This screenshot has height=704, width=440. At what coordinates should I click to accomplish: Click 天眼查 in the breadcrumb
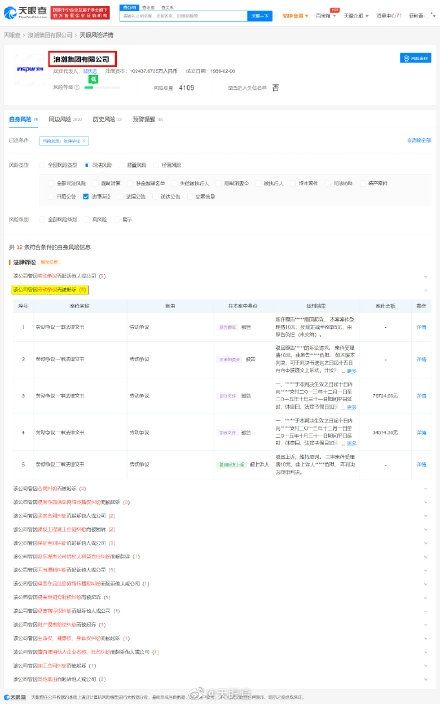point(12,35)
